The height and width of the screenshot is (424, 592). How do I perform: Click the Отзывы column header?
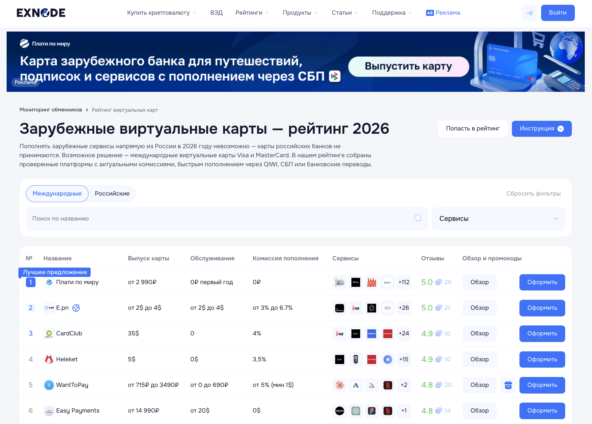[x=432, y=258]
